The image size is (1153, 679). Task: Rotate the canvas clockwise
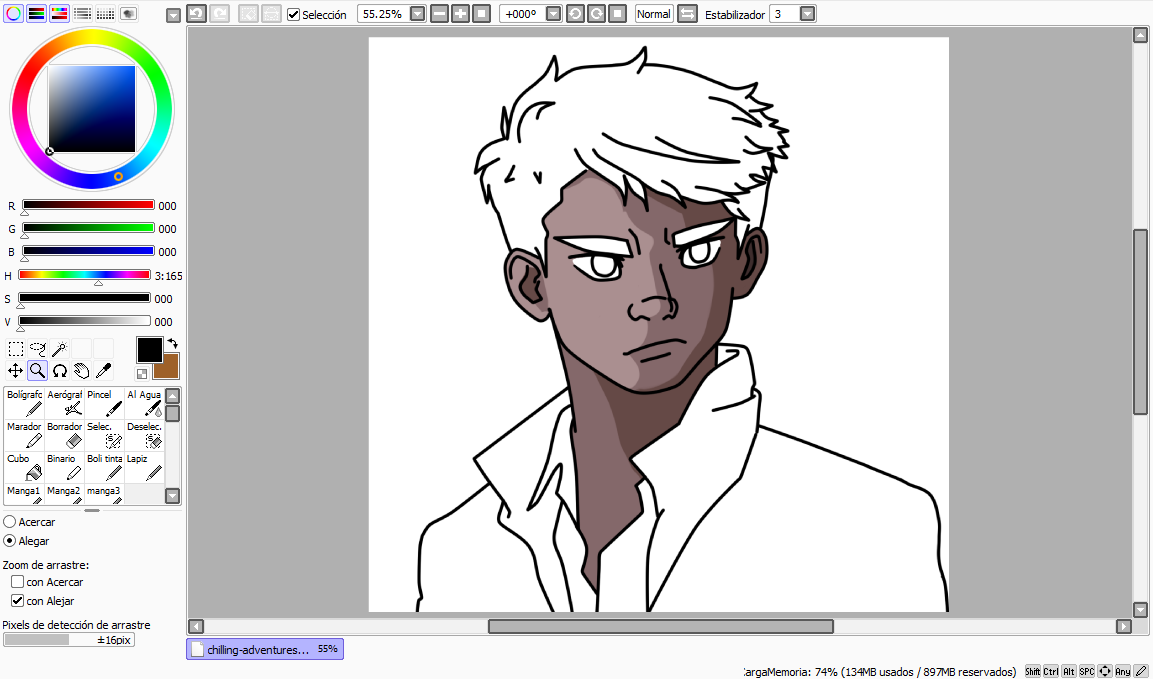tap(596, 14)
